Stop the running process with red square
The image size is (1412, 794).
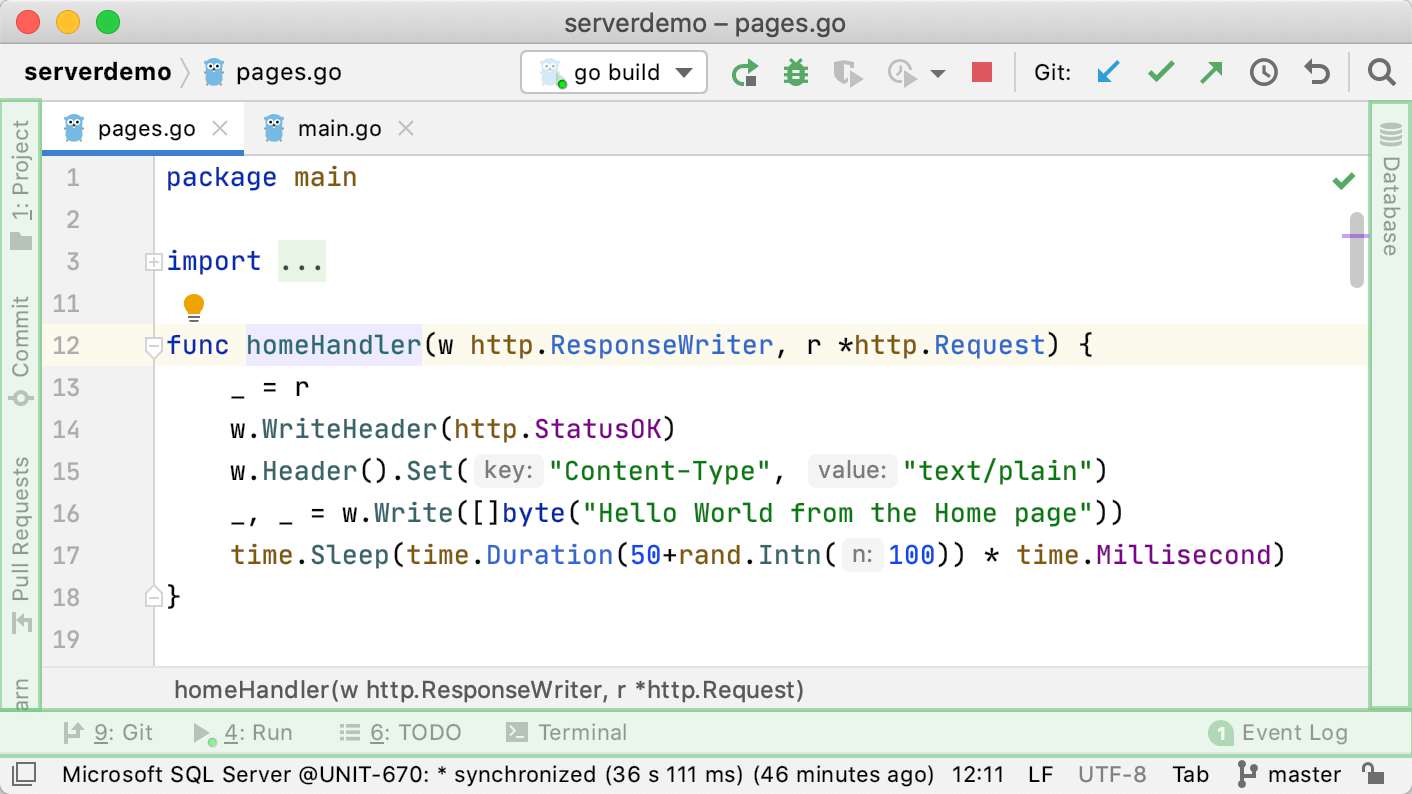[982, 73]
